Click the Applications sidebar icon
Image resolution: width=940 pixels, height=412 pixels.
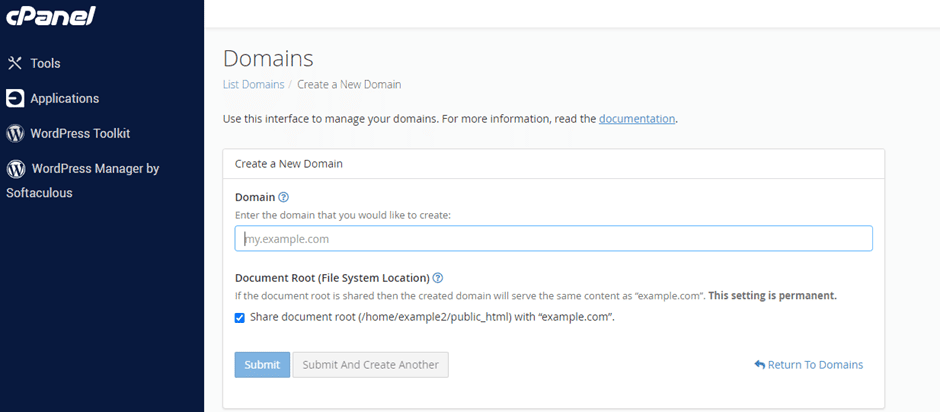pos(15,98)
